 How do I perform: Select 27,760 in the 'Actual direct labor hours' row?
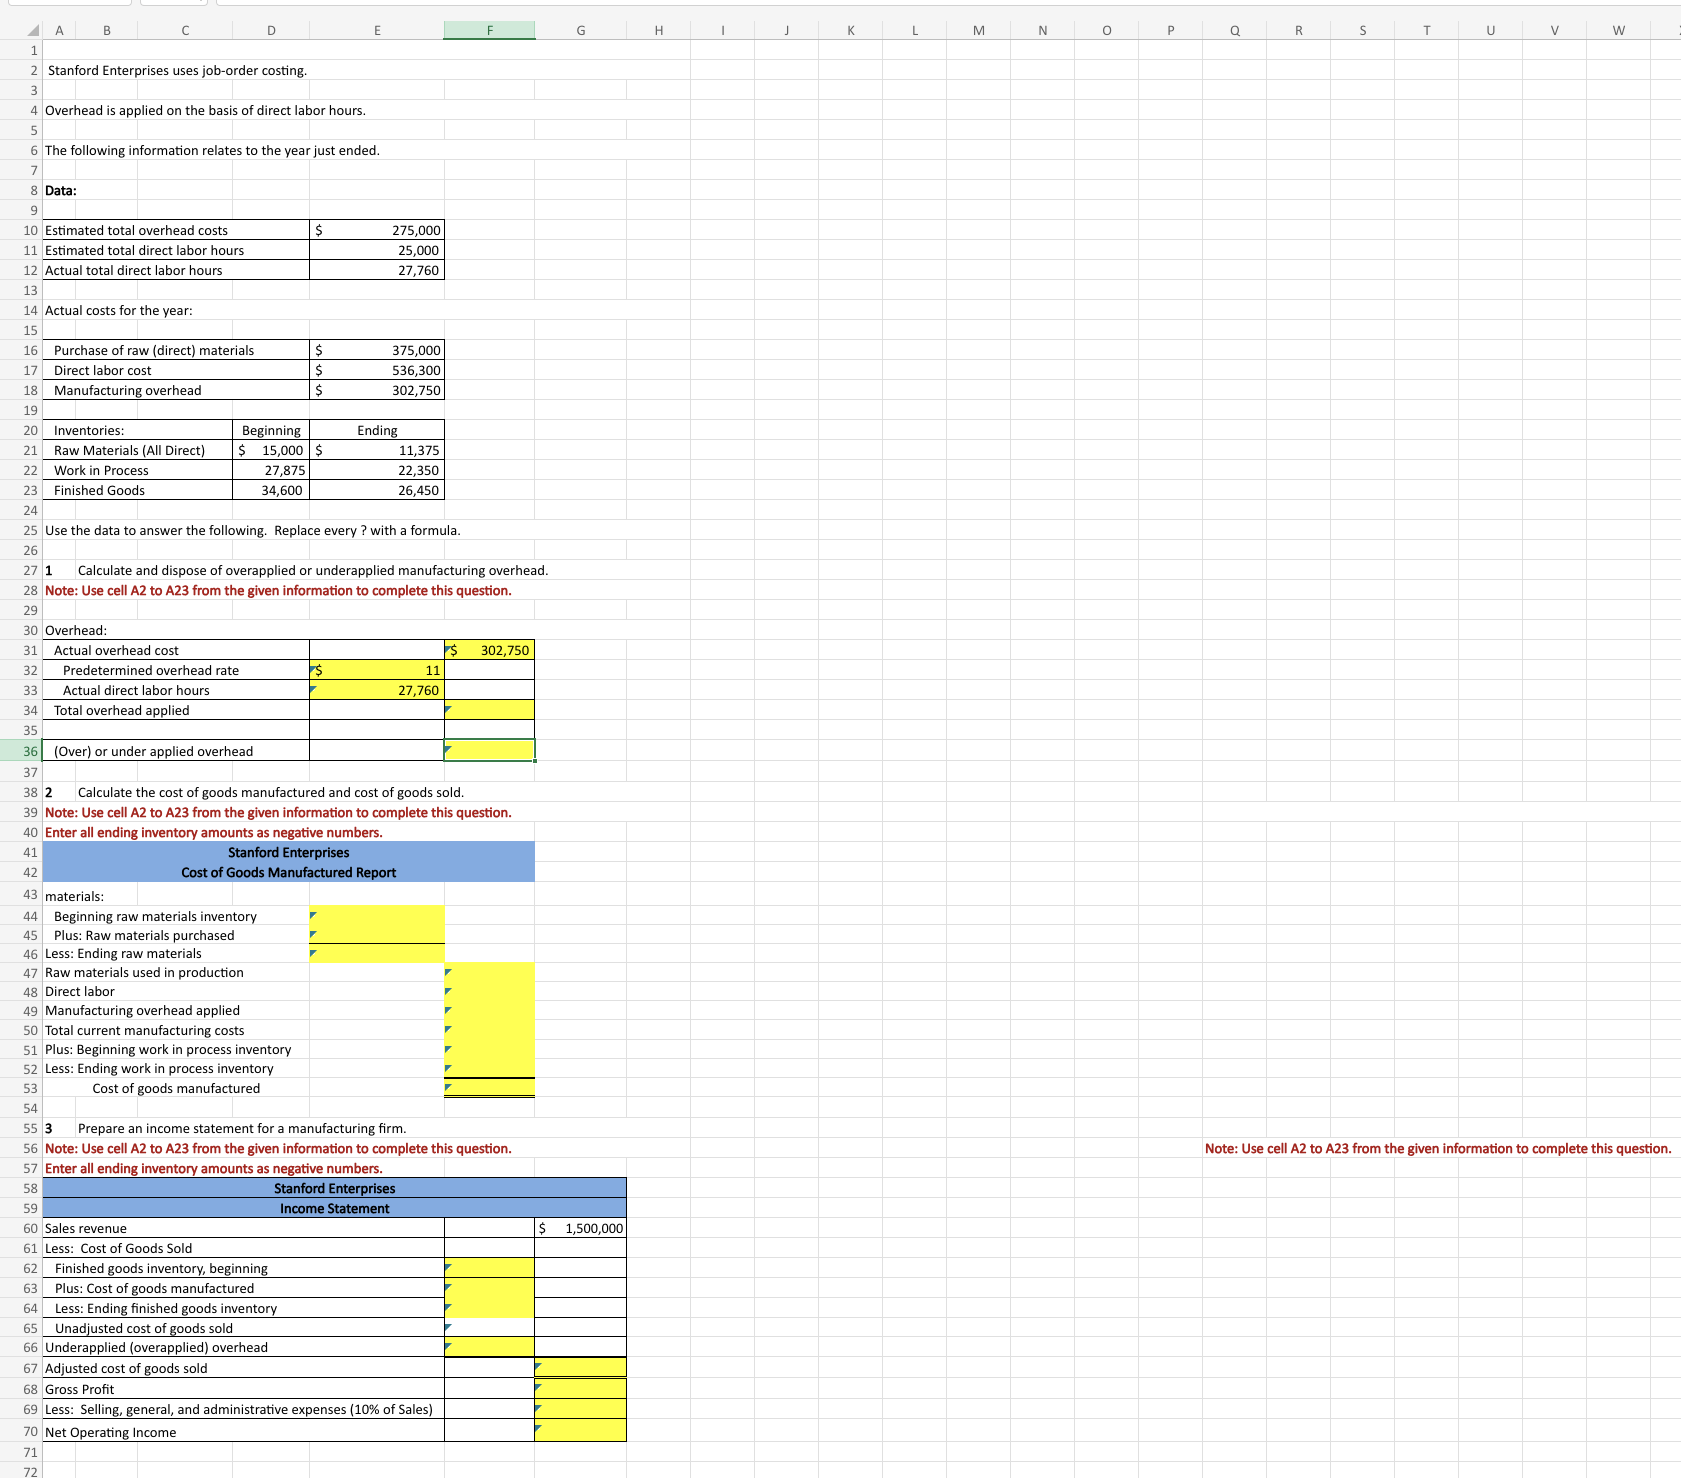pos(377,690)
